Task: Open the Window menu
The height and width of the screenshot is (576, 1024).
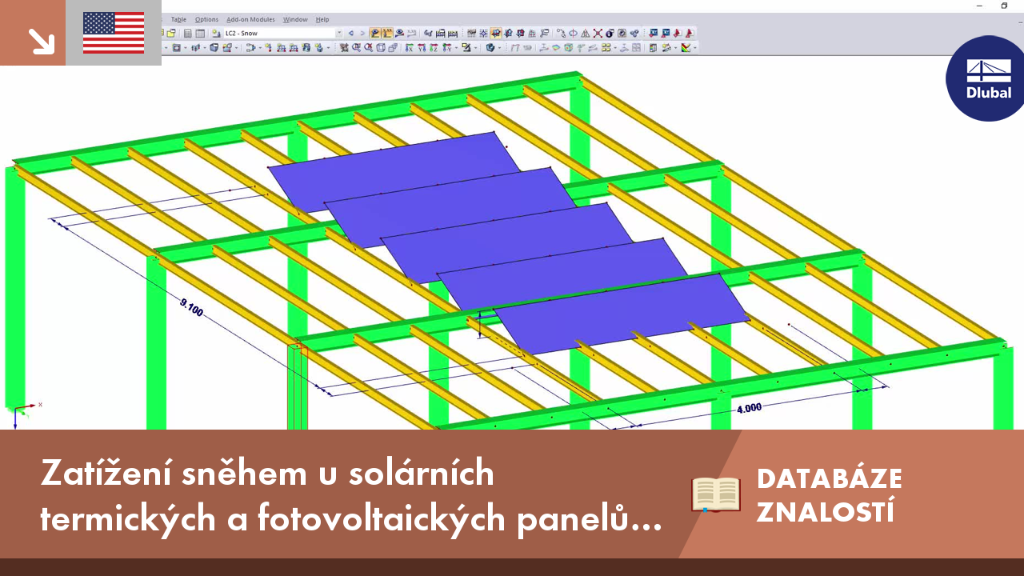Action: pyautogui.click(x=295, y=20)
